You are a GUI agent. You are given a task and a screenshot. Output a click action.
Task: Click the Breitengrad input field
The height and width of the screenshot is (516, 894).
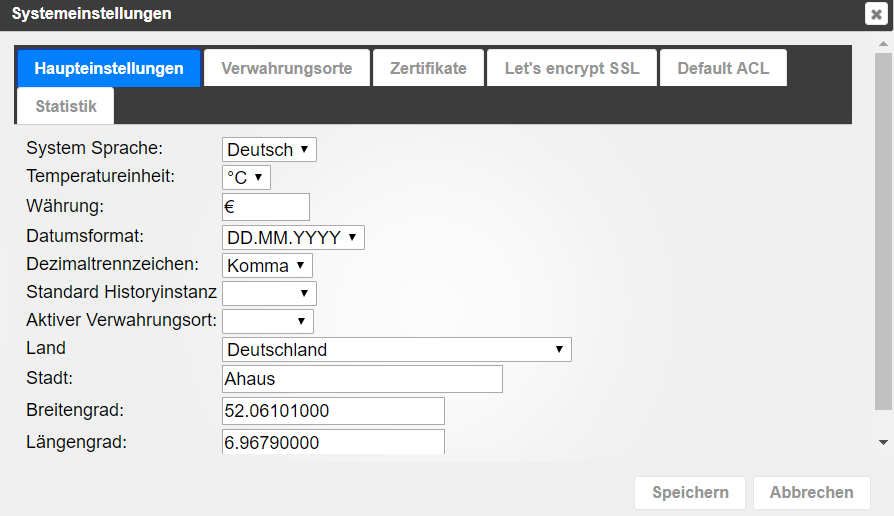coord(333,411)
